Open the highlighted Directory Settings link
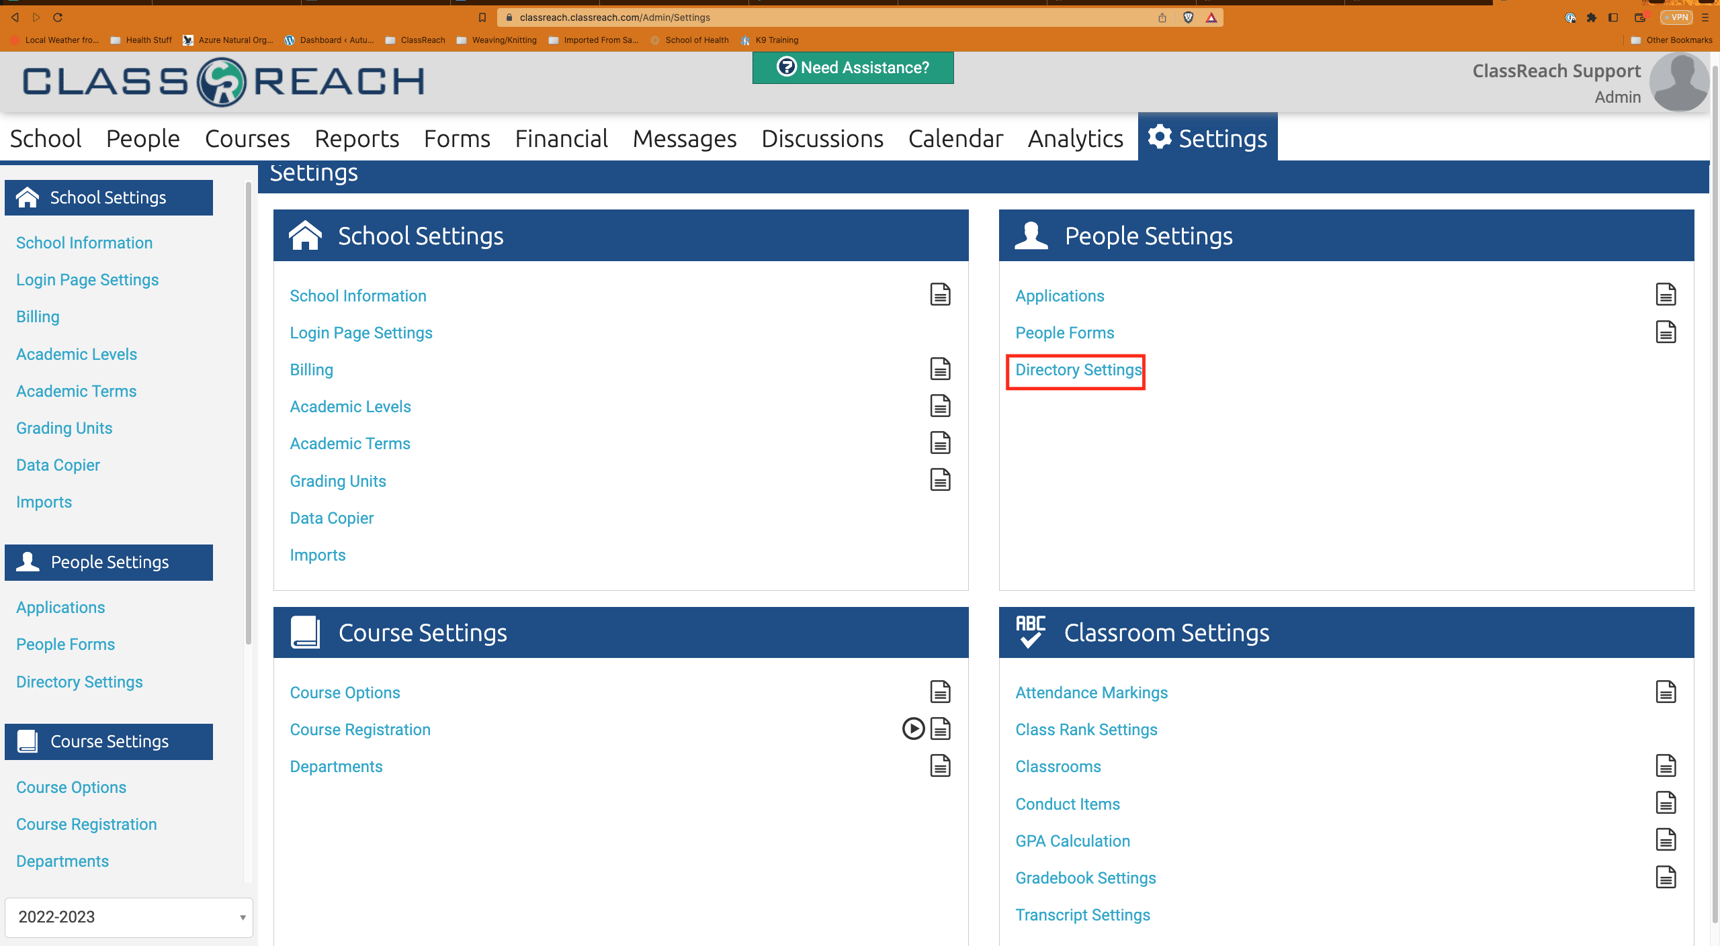The height and width of the screenshot is (946, 1720). pyautogui.click(x=1076, y=370)
